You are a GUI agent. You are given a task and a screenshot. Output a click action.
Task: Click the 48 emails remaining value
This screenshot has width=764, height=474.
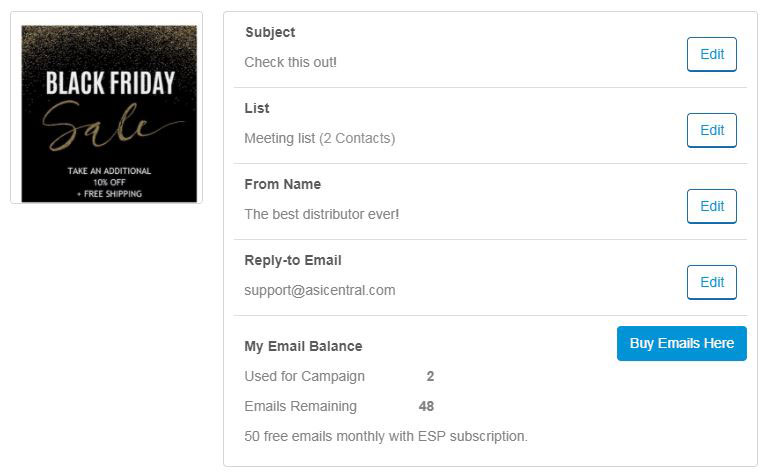coord(426,406)
